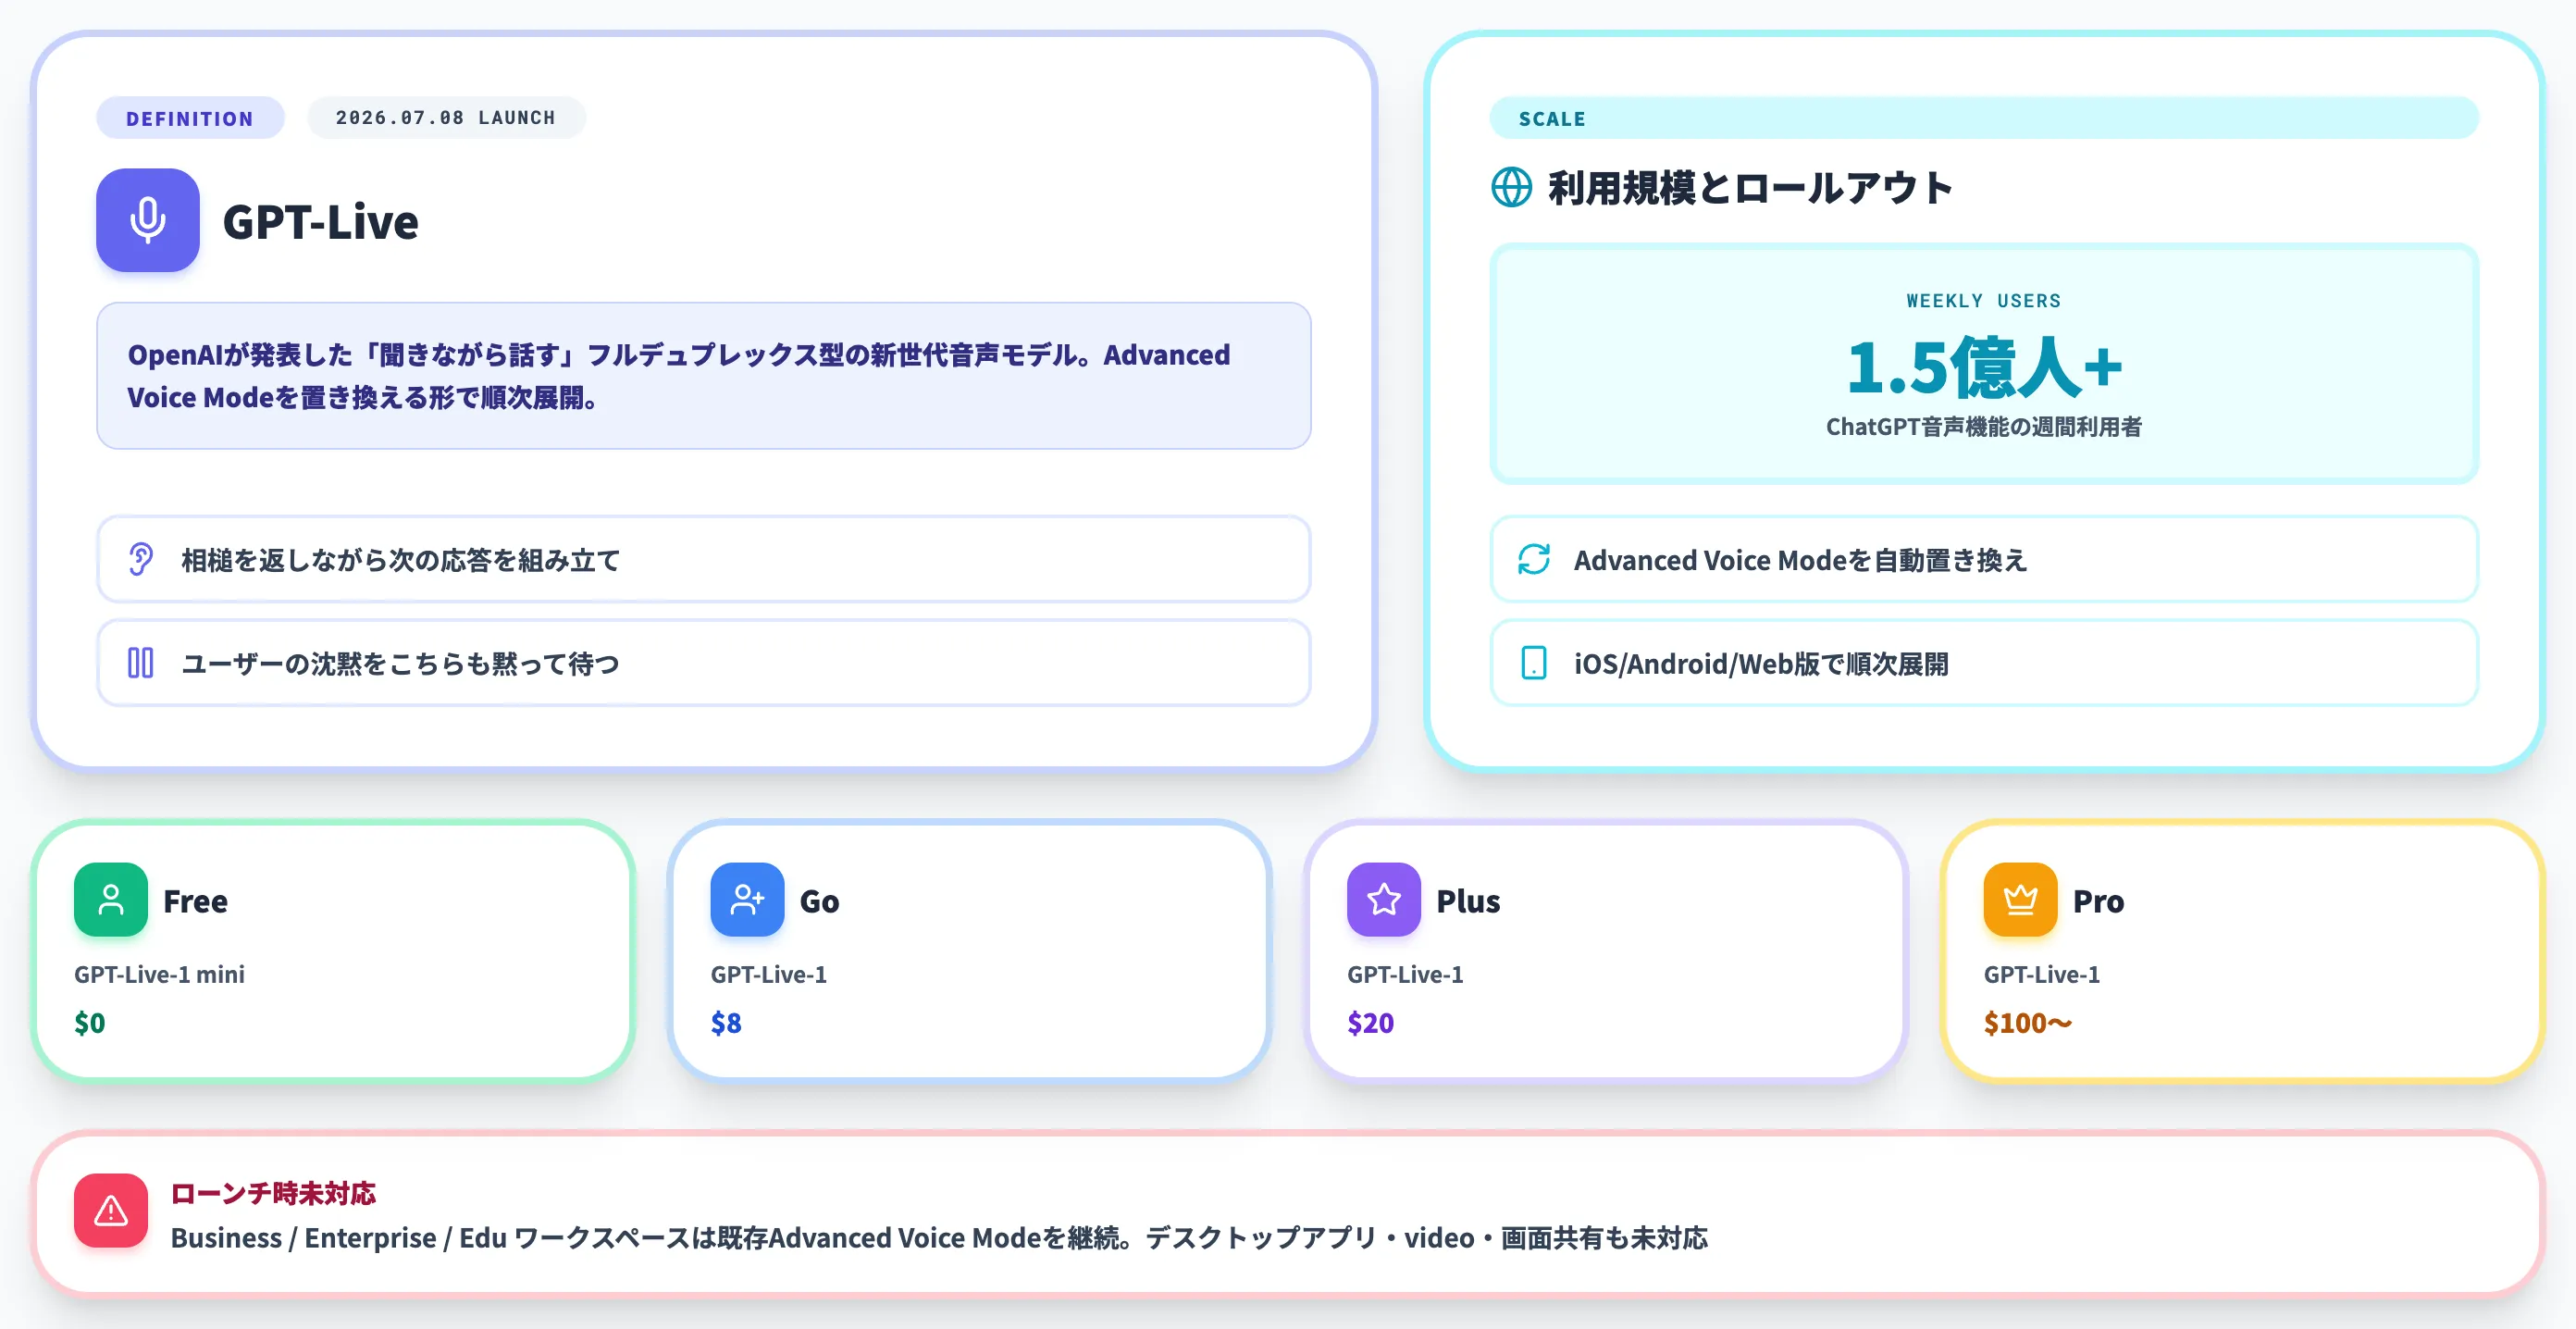Click the DEFINITION badge
2576x1329 pixels.
(190, 118)
